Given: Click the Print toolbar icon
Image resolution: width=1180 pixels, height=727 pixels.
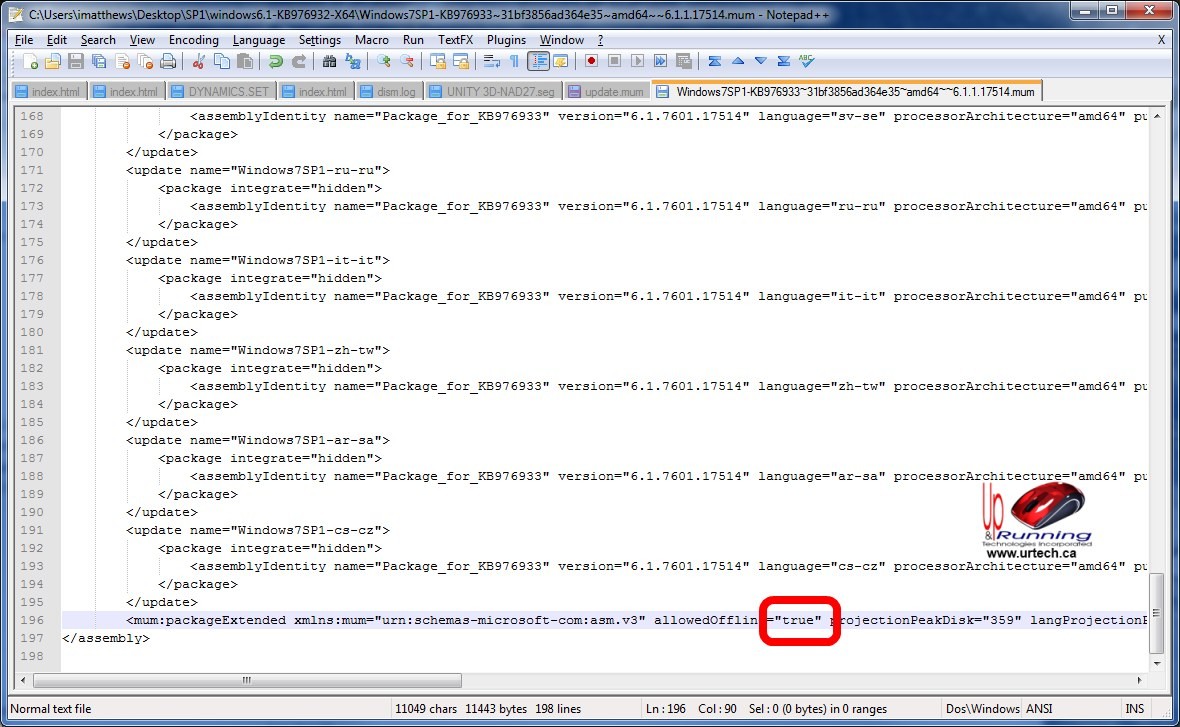Looking at the screenshot, I should [168, 61].
